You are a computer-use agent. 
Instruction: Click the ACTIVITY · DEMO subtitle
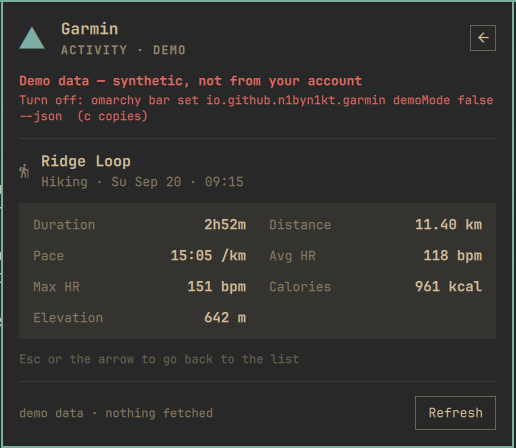click(123, 50)
